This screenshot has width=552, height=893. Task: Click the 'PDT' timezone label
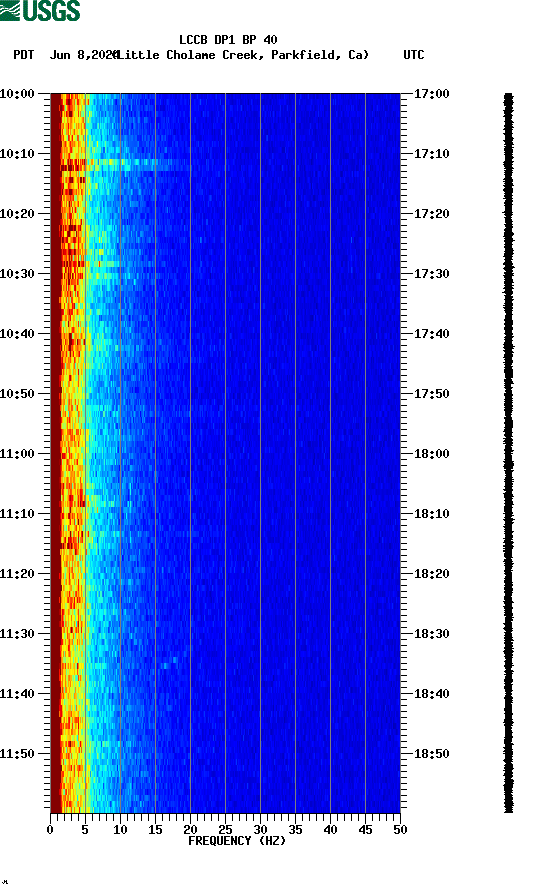[23, 55]
